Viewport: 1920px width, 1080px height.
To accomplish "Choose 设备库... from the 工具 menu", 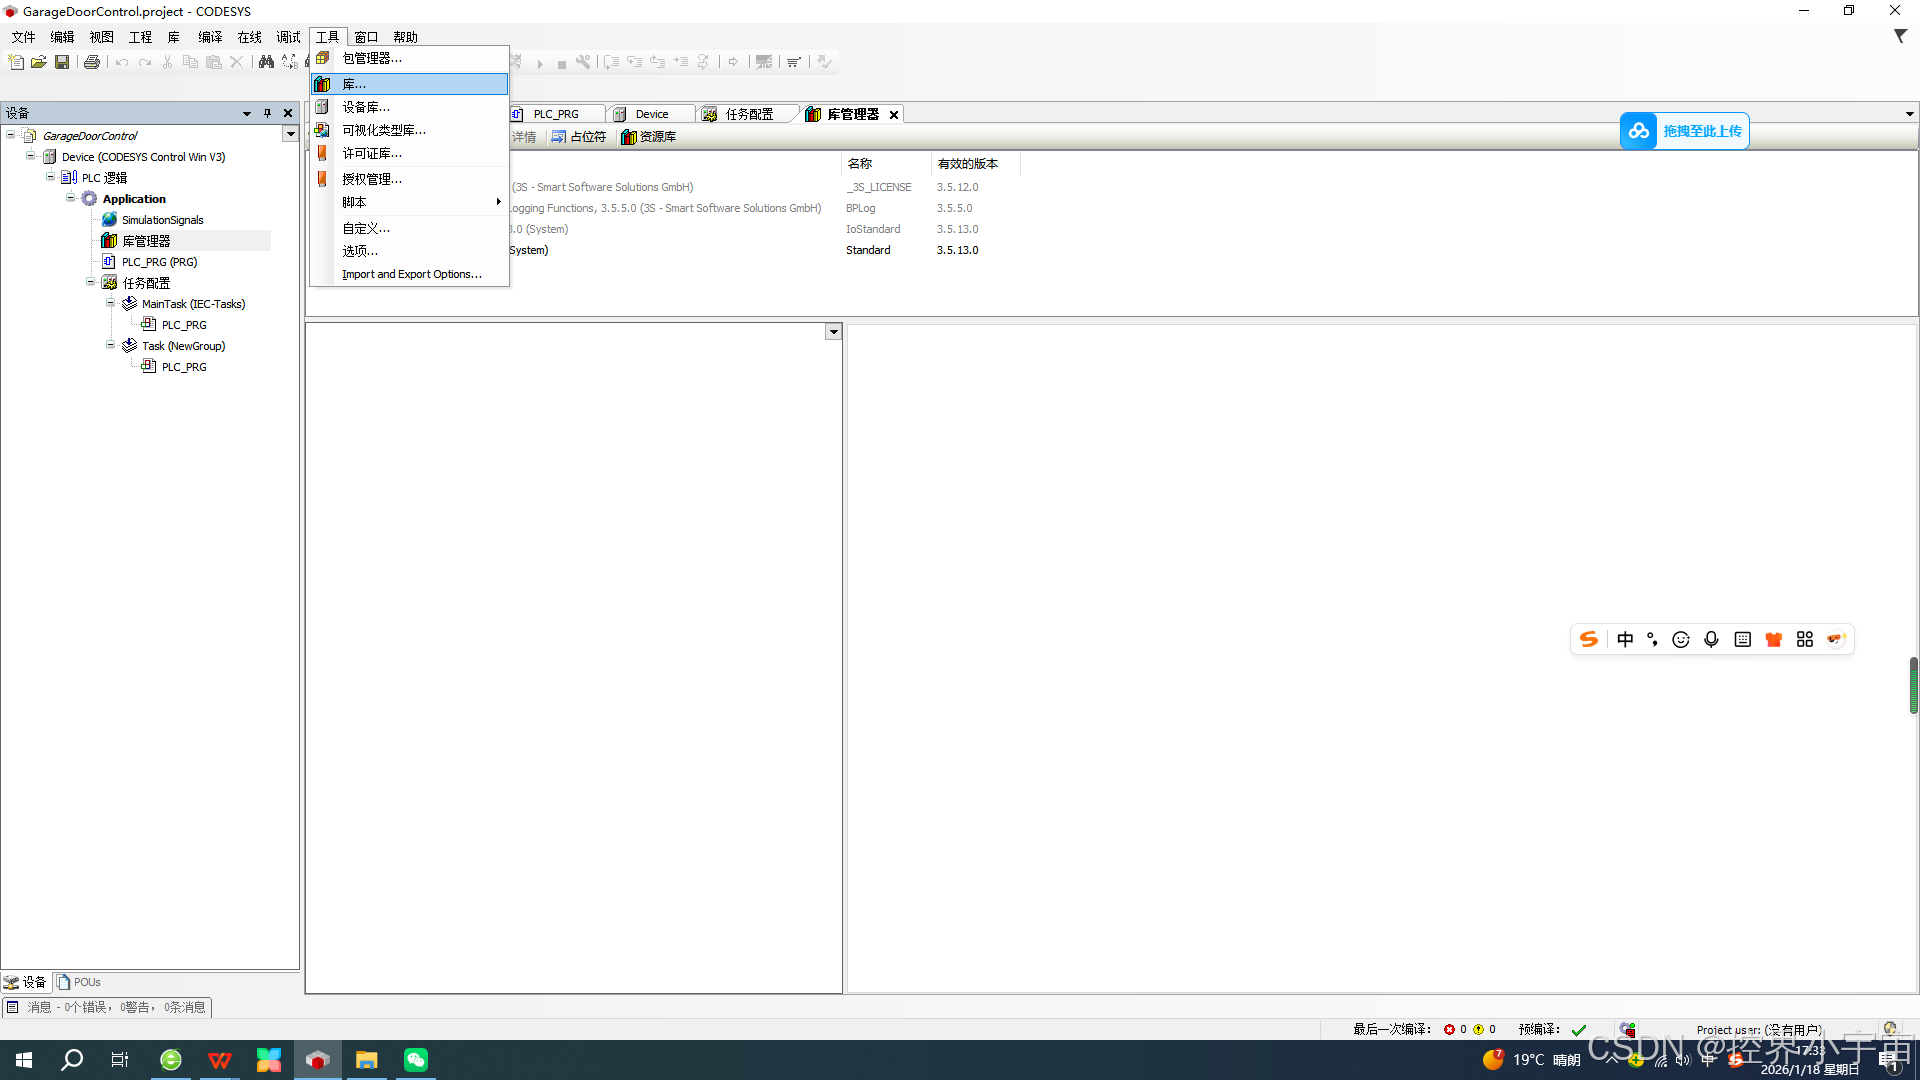I will pos(366,107).
